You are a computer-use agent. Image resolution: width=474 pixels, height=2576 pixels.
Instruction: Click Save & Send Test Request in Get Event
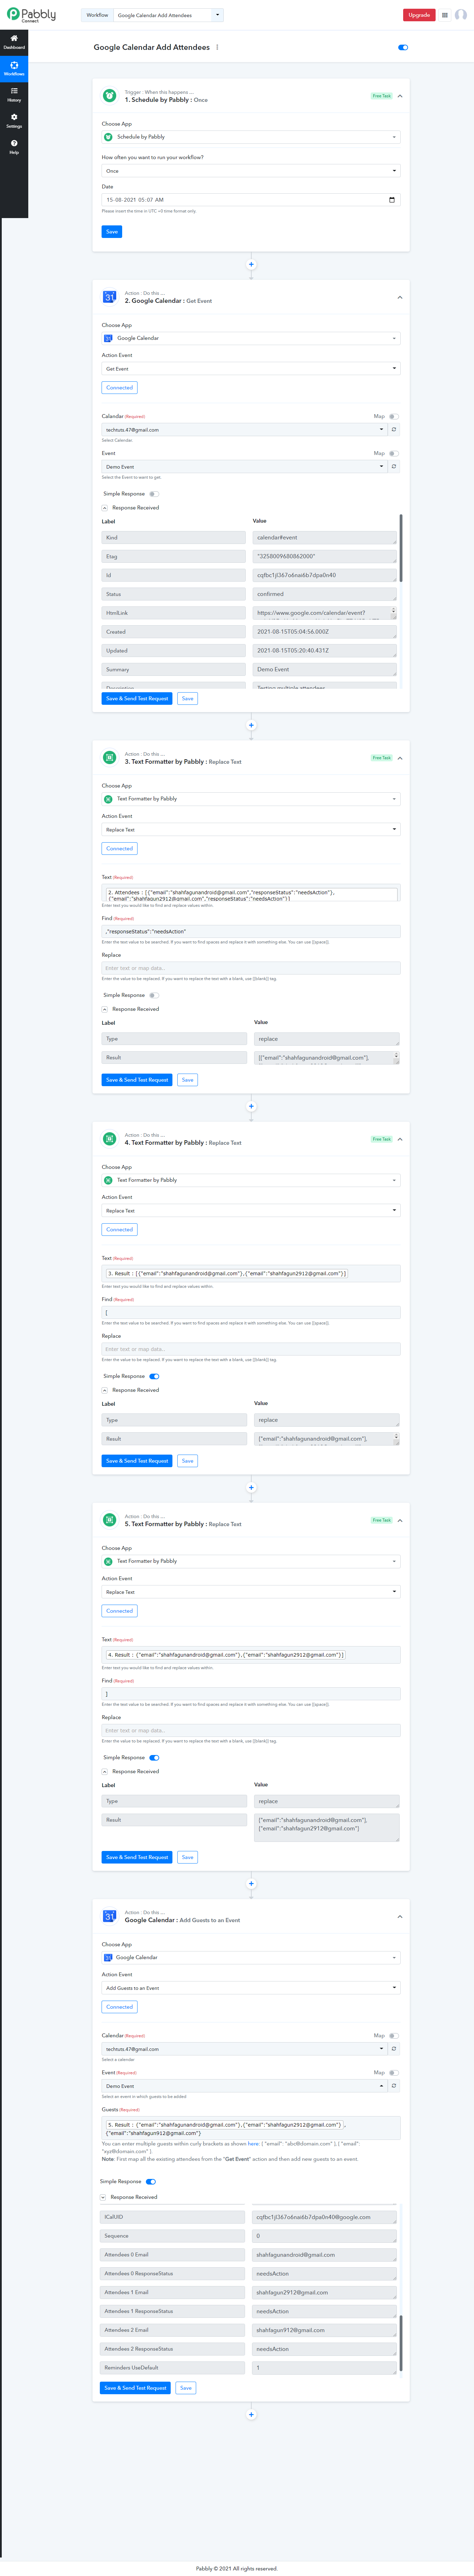137,699
